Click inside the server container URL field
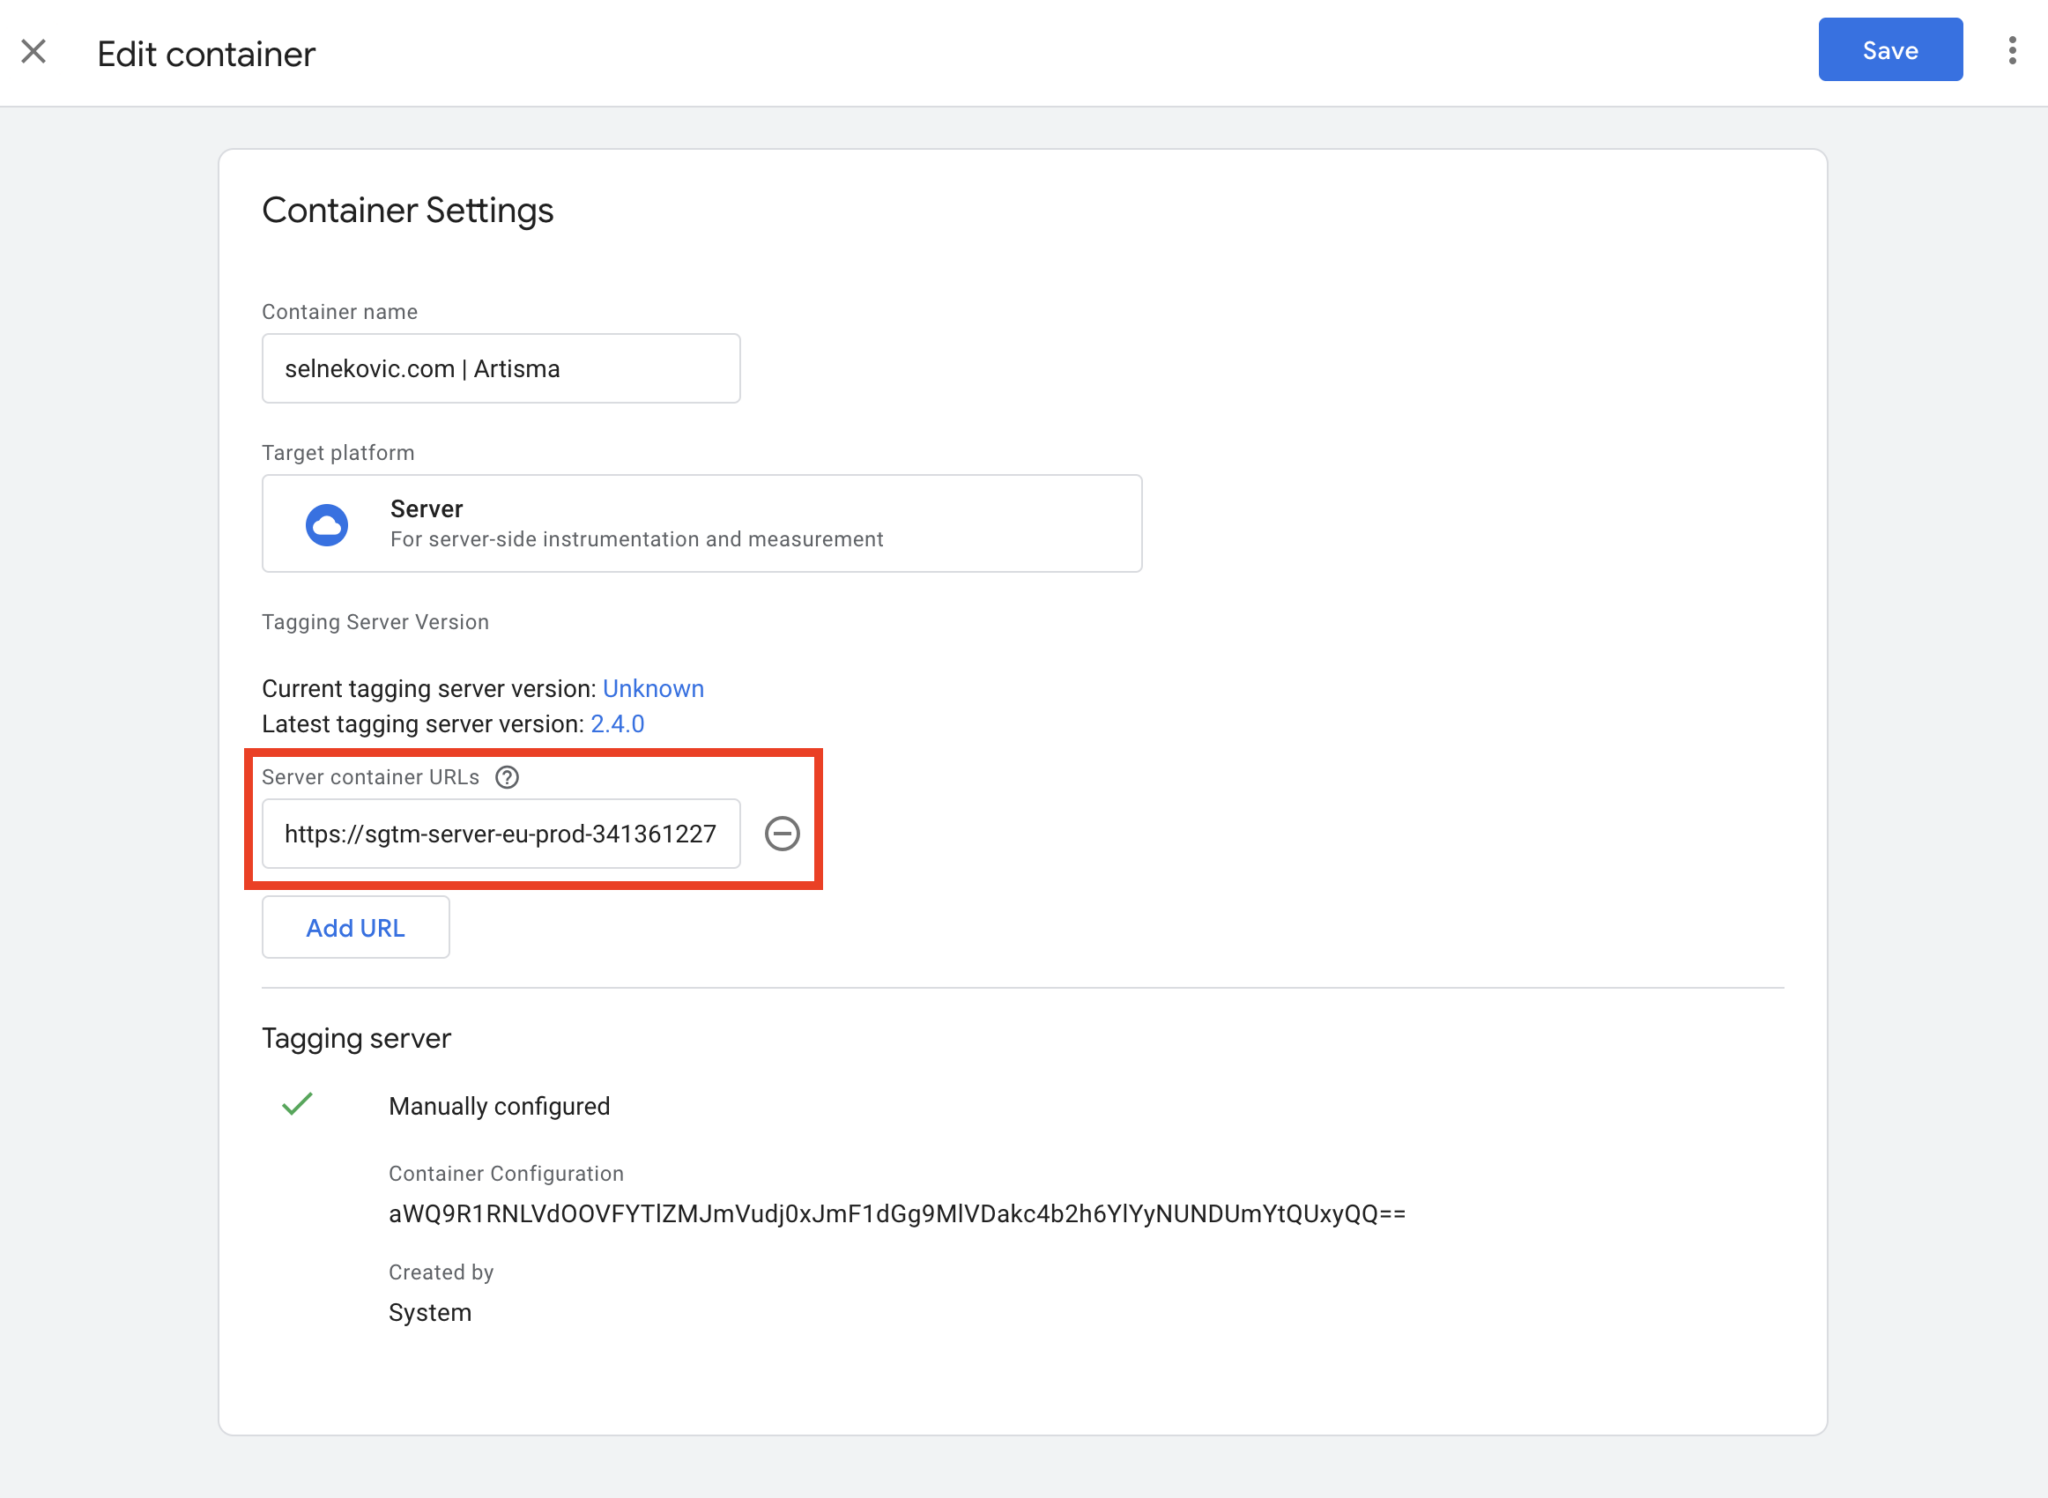Viewport: 2048px width, 1498px height. [500, 833]
